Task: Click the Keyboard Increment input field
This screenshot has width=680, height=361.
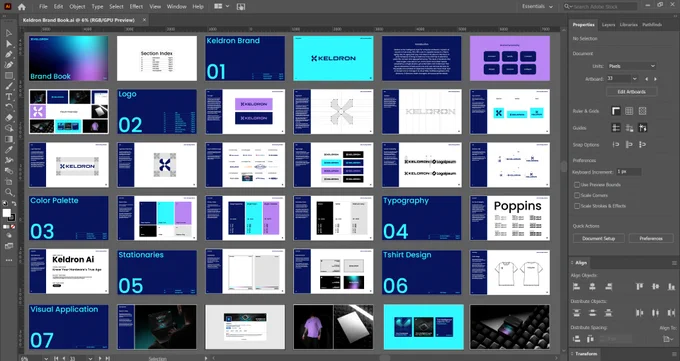Action: 628,172
